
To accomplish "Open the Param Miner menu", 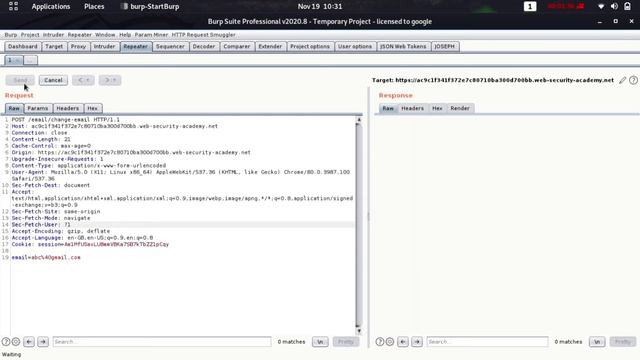I will 151,35.
